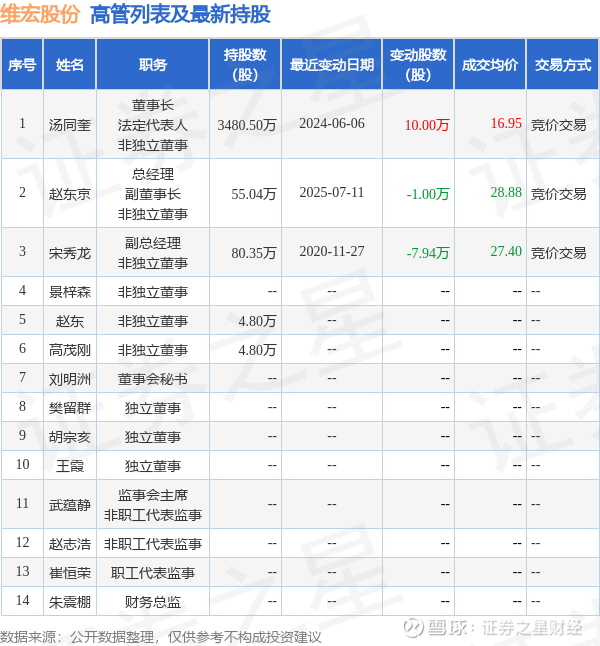The width and height of the screenshot is (600, 646).
Task: Click the holdings value 80.35万
Action: [253, 253]
